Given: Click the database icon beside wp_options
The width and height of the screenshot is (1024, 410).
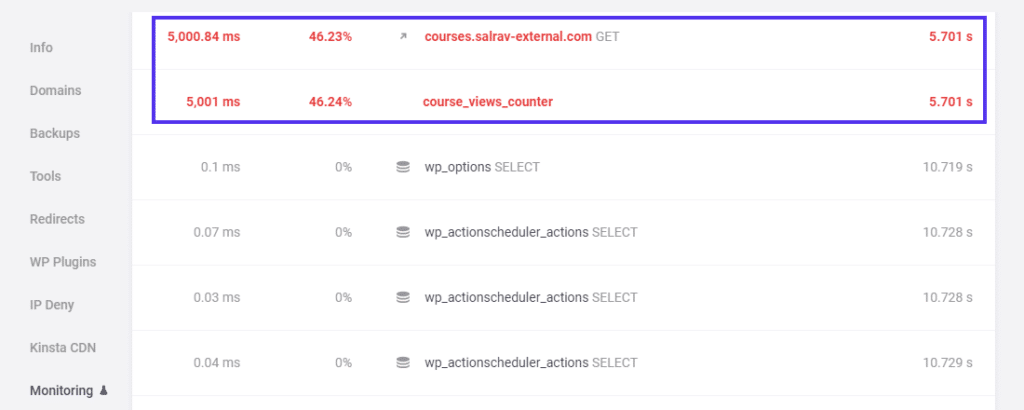Looking at the screenshot, I should (403, 167).
